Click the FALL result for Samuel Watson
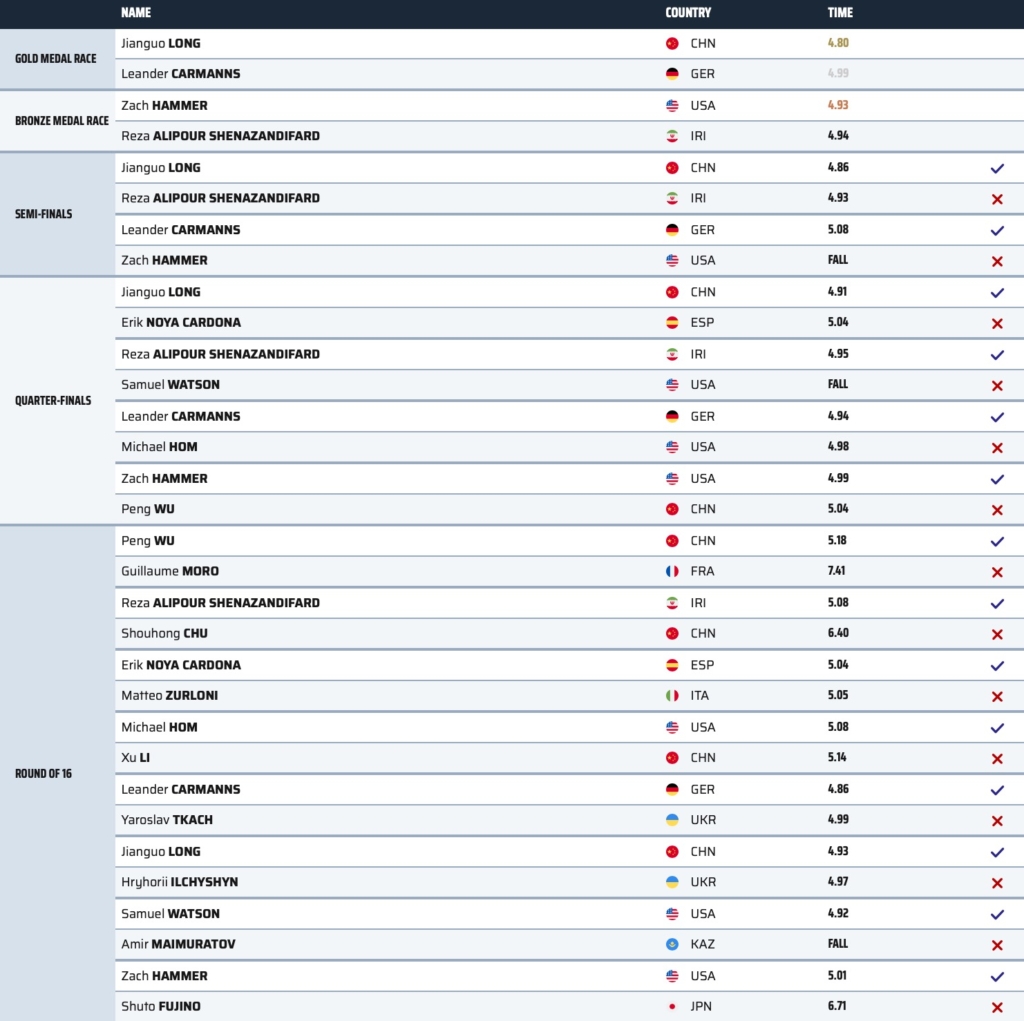The width and height of the screenshot is (1024, 1021). [838, 385]
